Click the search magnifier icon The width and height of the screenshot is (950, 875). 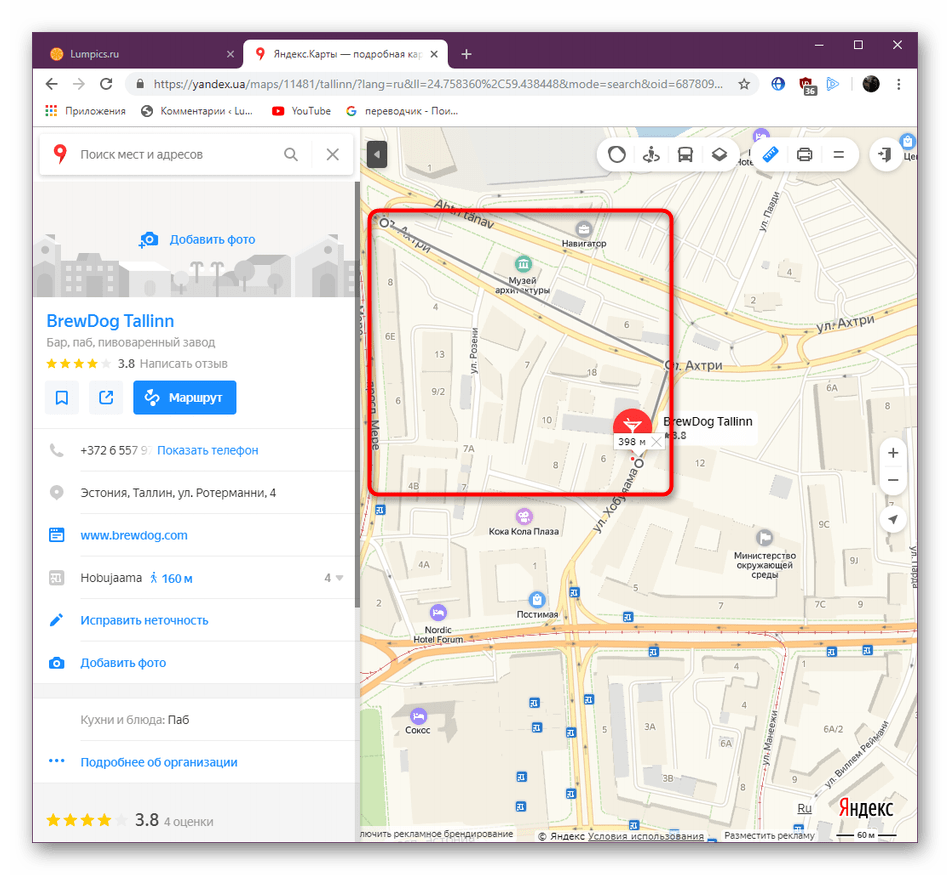click(291, 155)
